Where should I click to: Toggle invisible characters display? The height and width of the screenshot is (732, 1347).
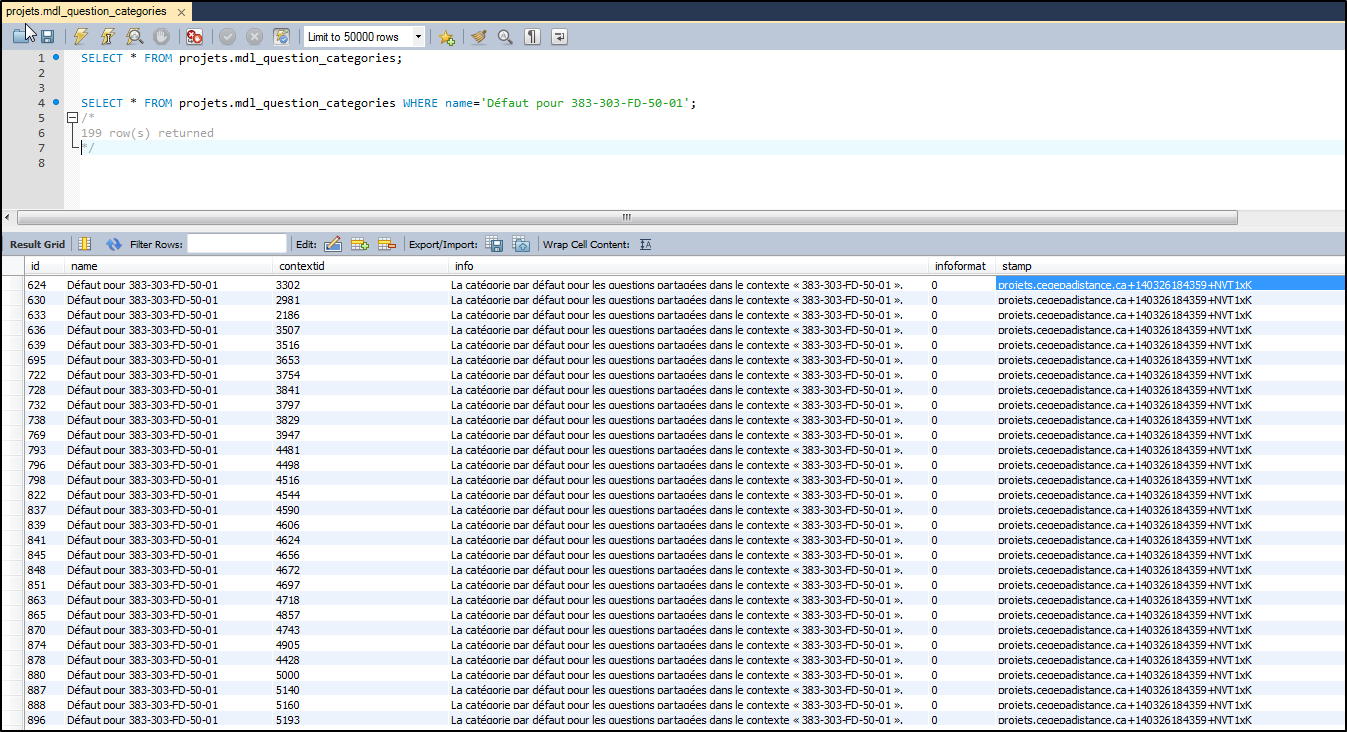533,37
